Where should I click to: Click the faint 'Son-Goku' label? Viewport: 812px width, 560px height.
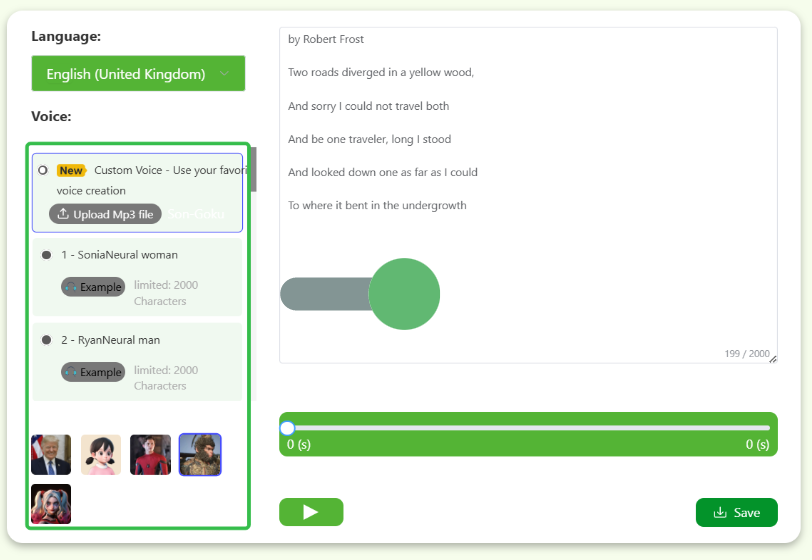(196, 214)
